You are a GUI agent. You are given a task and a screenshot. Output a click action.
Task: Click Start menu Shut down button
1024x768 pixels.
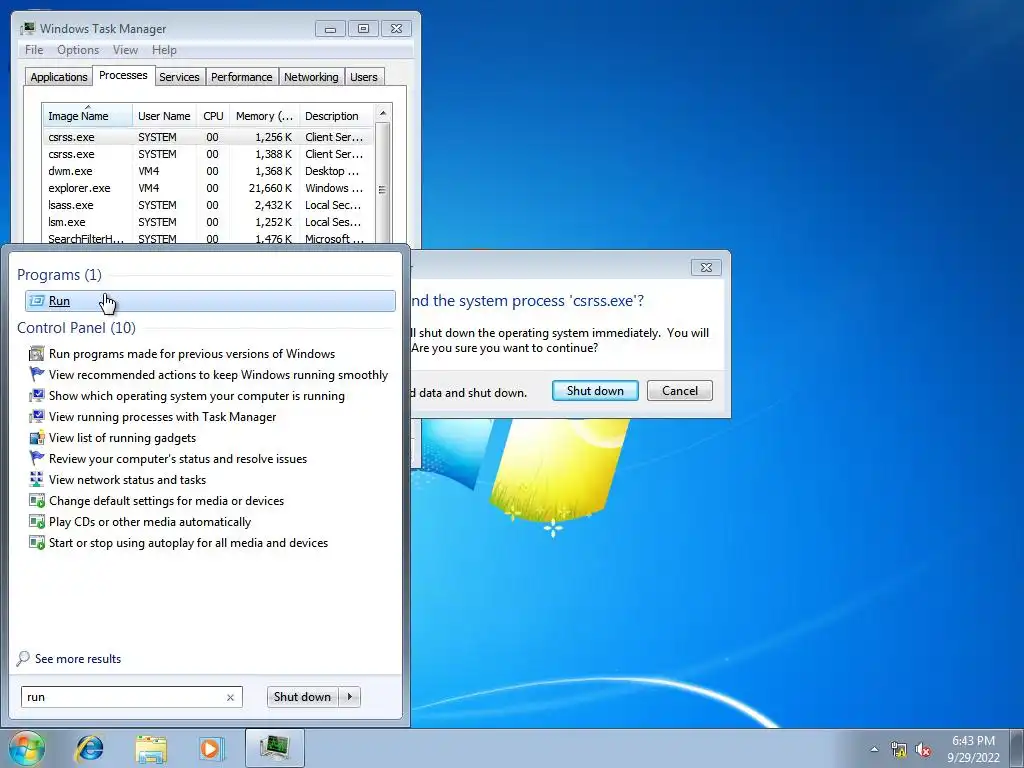point(303,697)
